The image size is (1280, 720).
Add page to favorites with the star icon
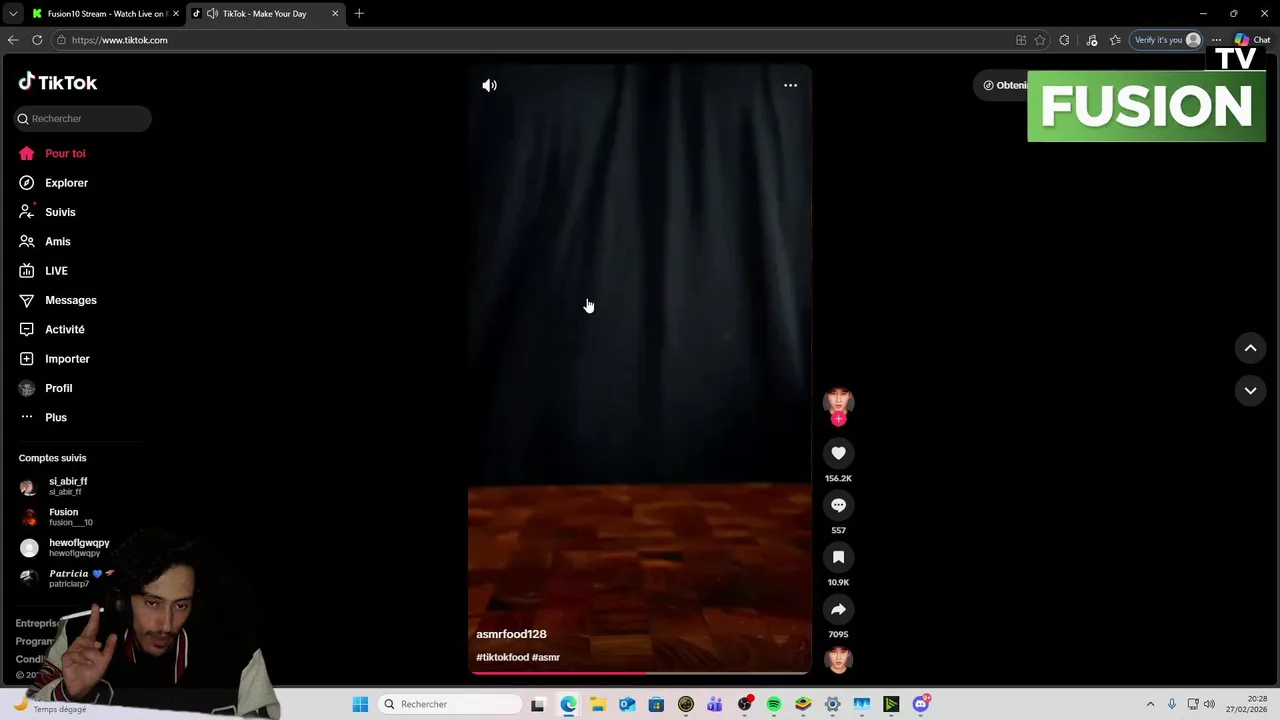(x=1040, y=40)
